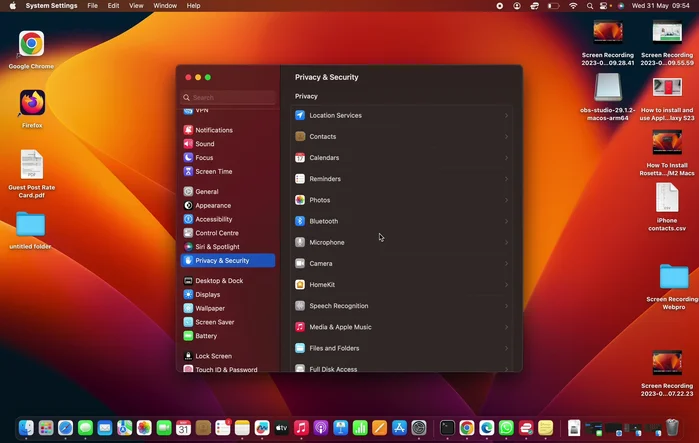Select Media & Apple Music icon
The width and height of the screenshot is (699, 443).
[x=300, y=327]
